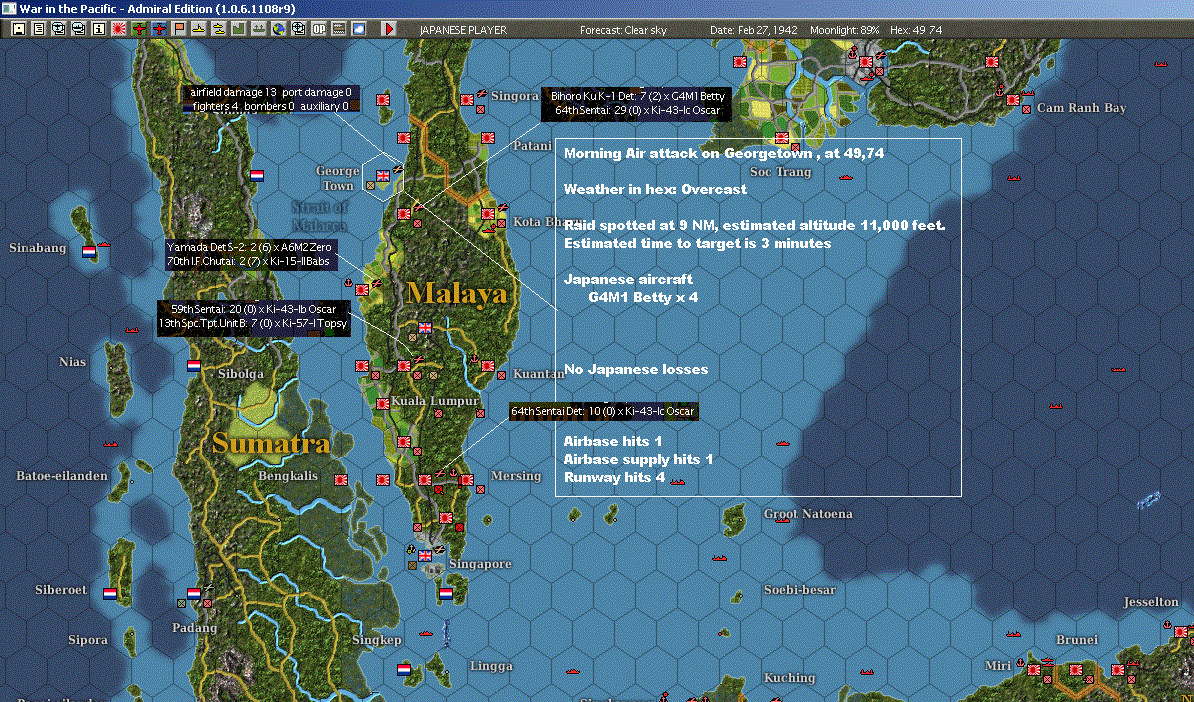Image resolution: width=1194 pixels, height=702 pixels.
Task: Select Dutch flag base at Siberoet
Action: [x=110, y=593]
